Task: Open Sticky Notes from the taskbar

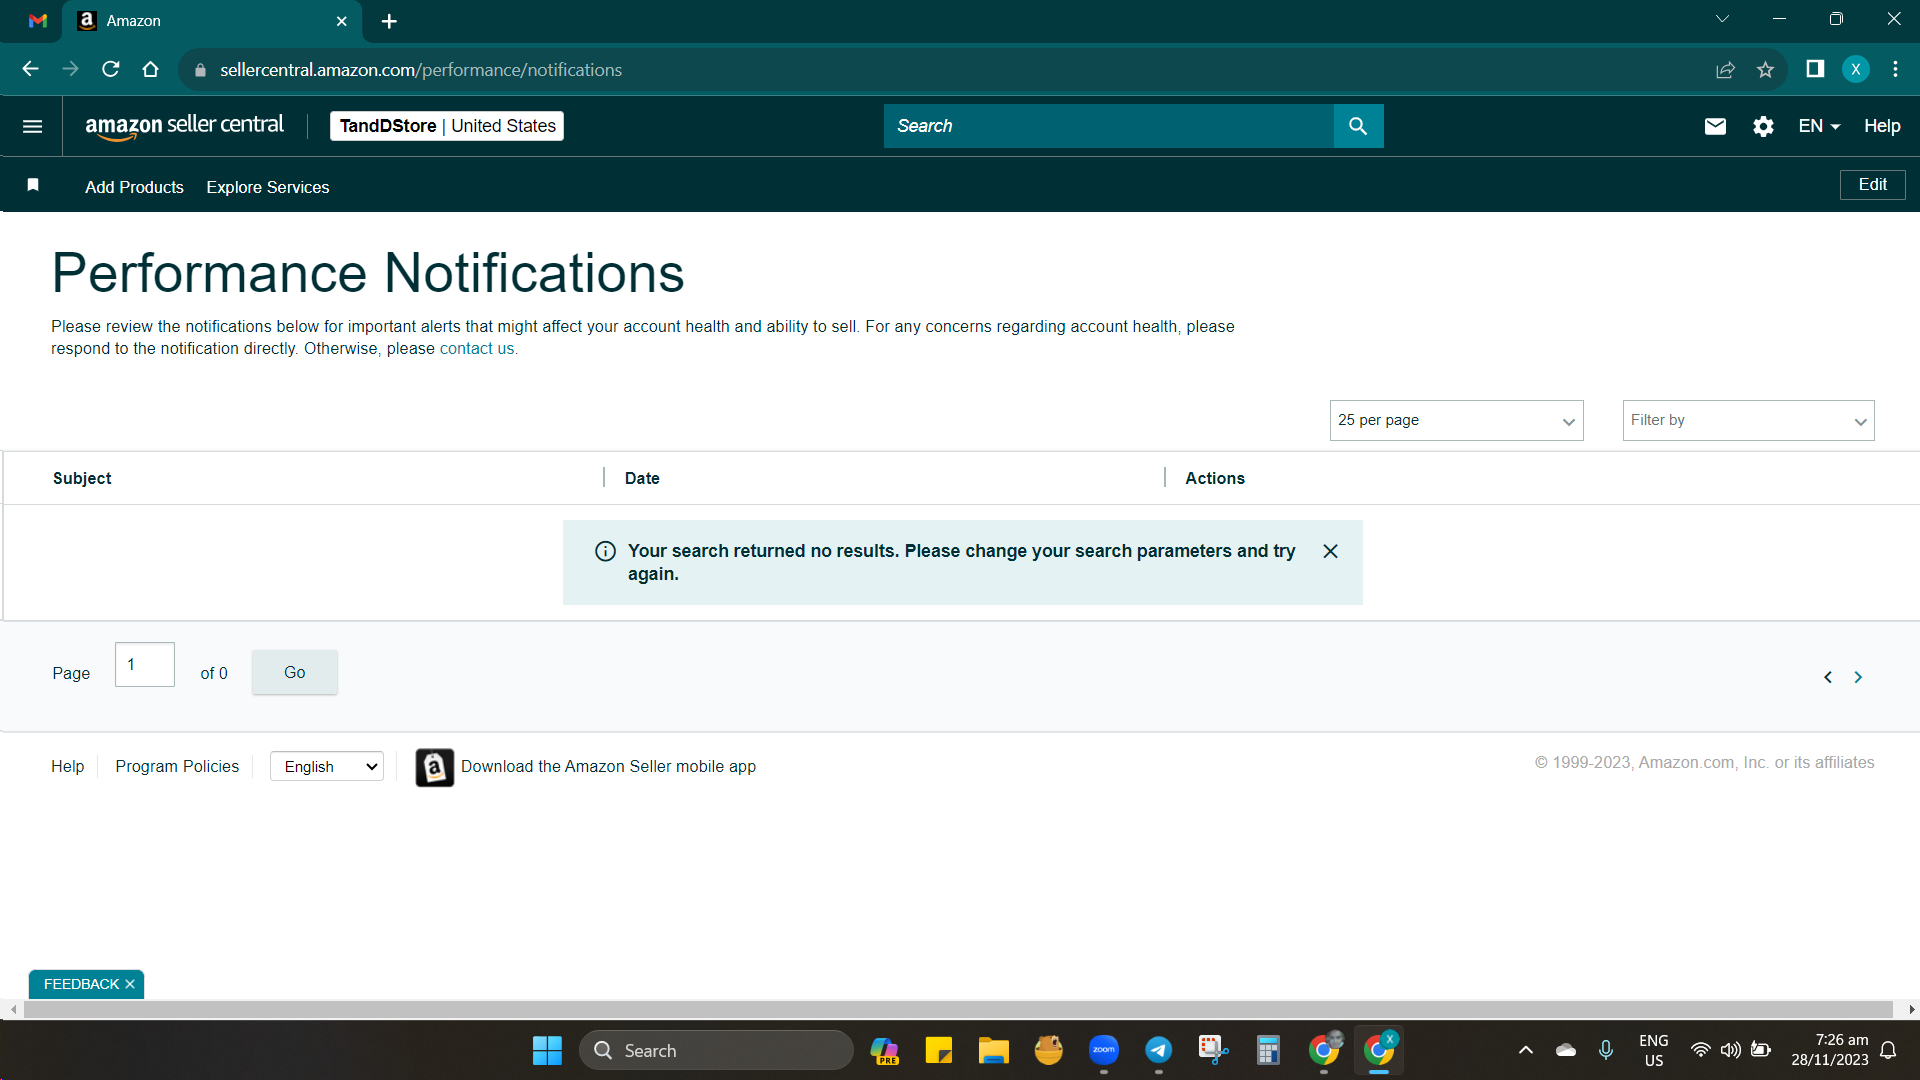Action: 938,1050
